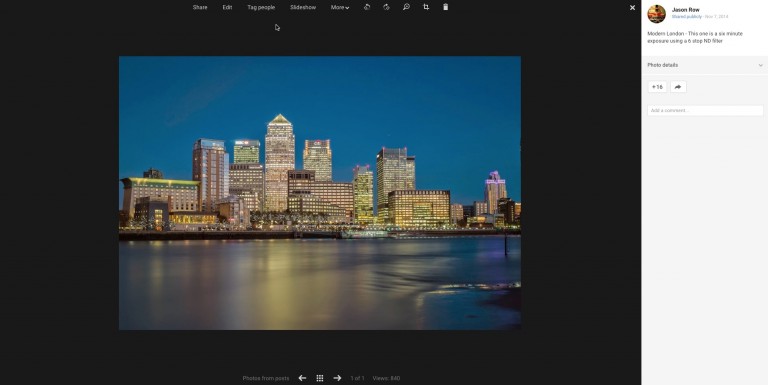Open the photo grid view icon

(x=320, y=378)
